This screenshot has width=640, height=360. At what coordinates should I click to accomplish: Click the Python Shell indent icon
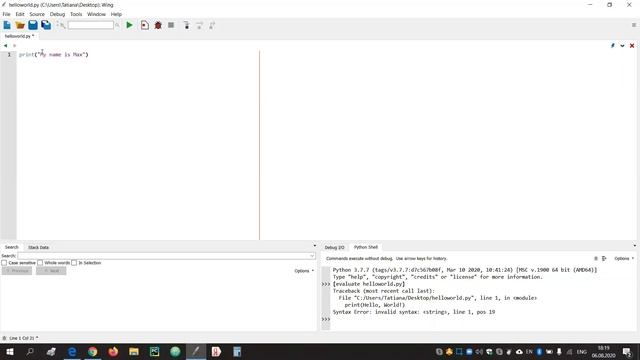click(604, 258)
